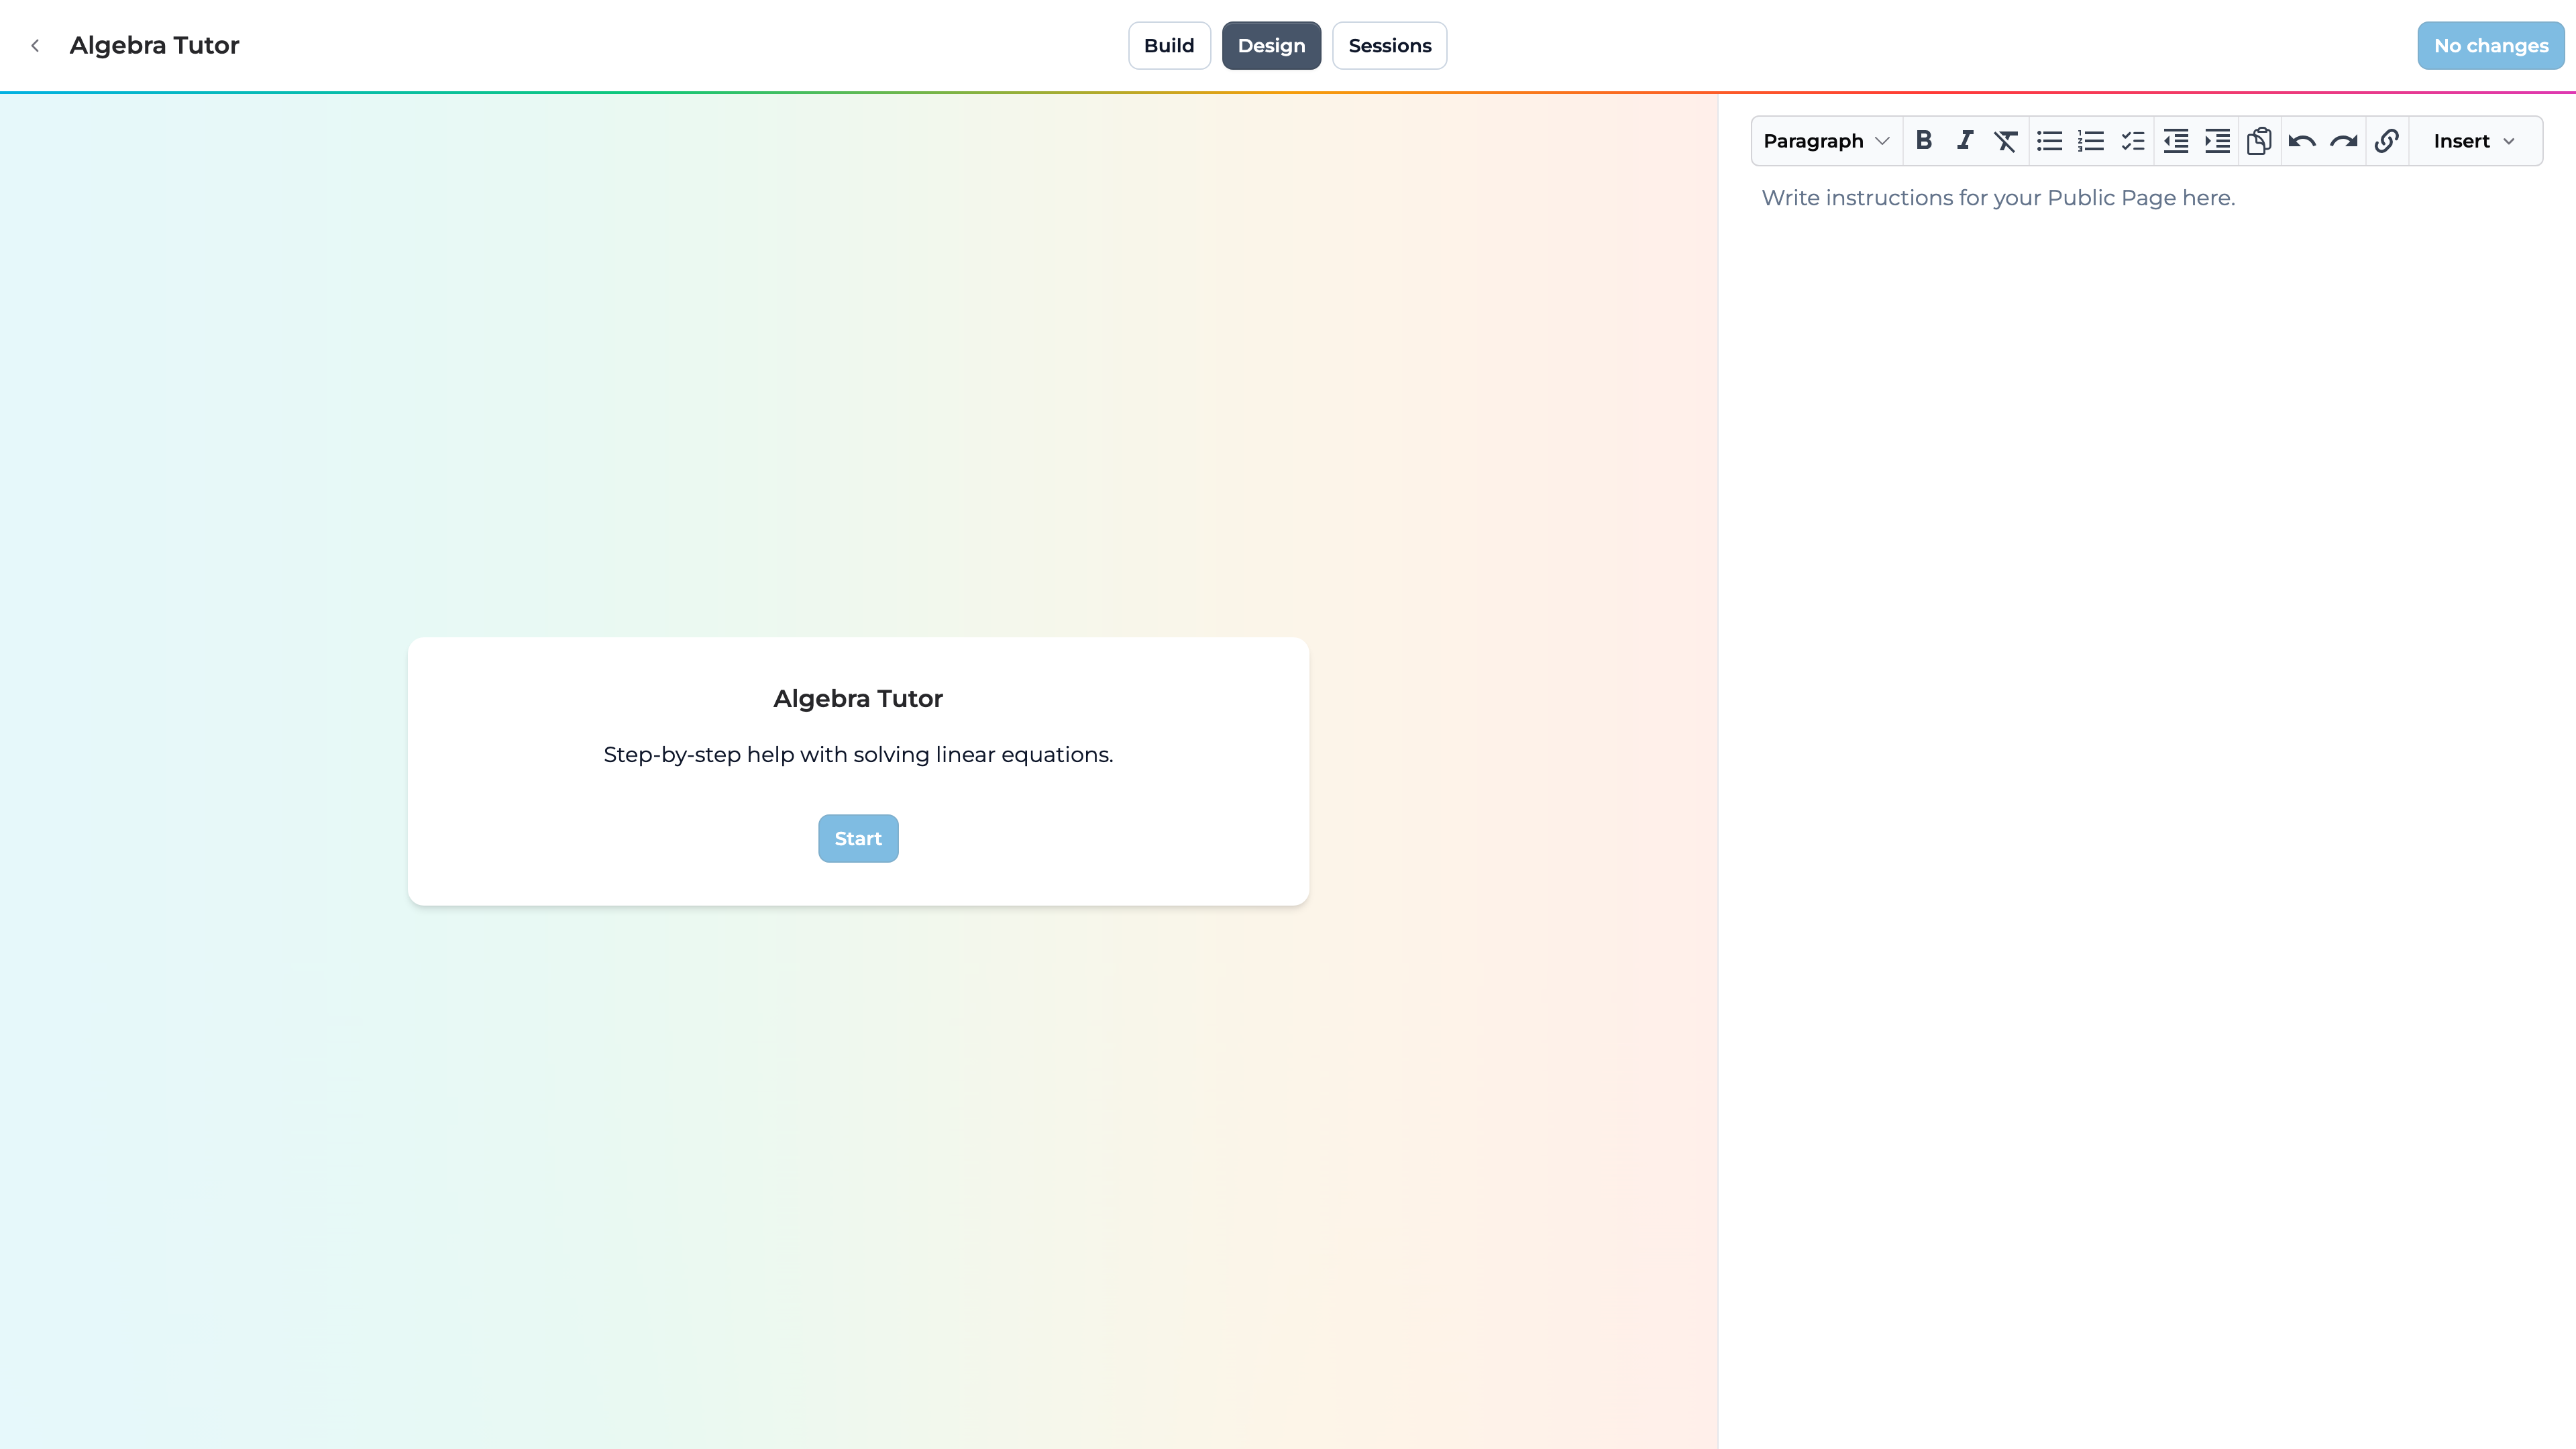Insert a checklist
The width and height of the screenshot is (2576, 1449).
click(x=2133, y=141)
